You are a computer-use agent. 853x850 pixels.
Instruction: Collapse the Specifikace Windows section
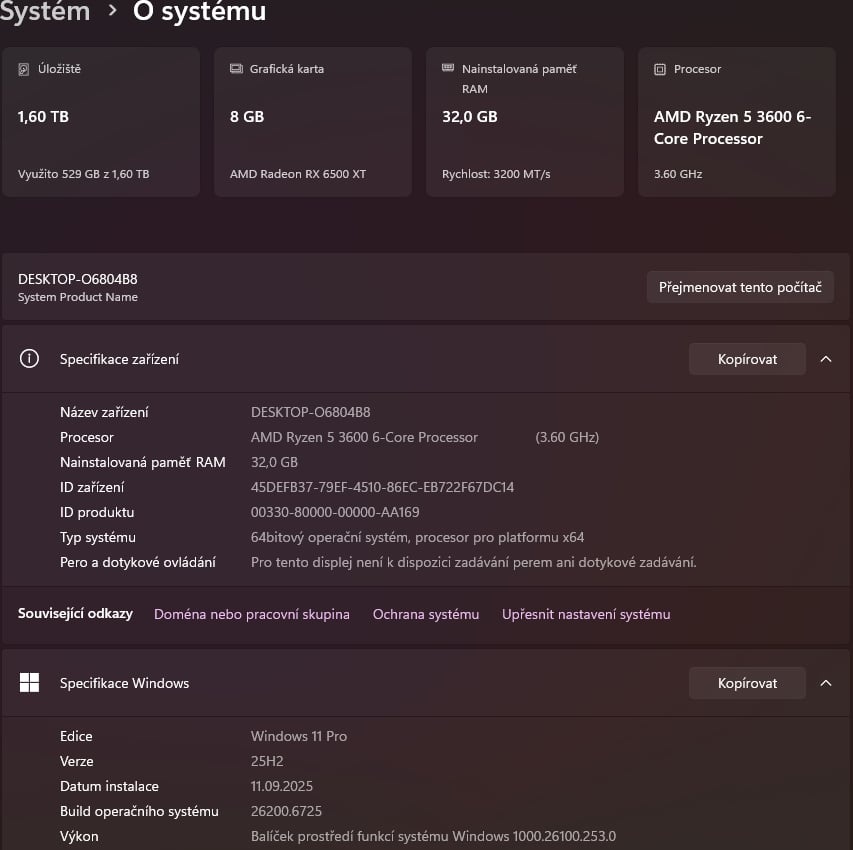[x=826, y=682]
